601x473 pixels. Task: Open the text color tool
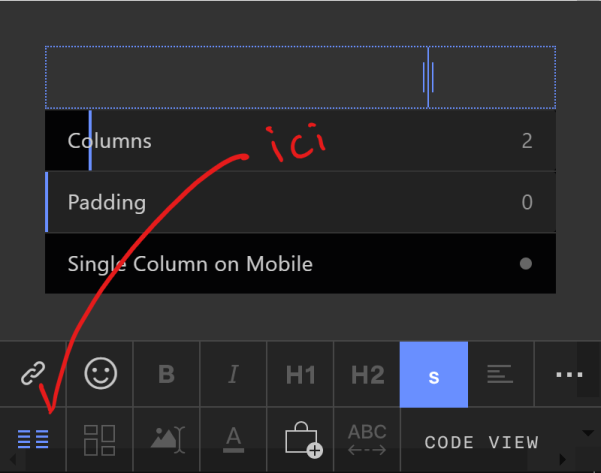(x=233, y=440)
